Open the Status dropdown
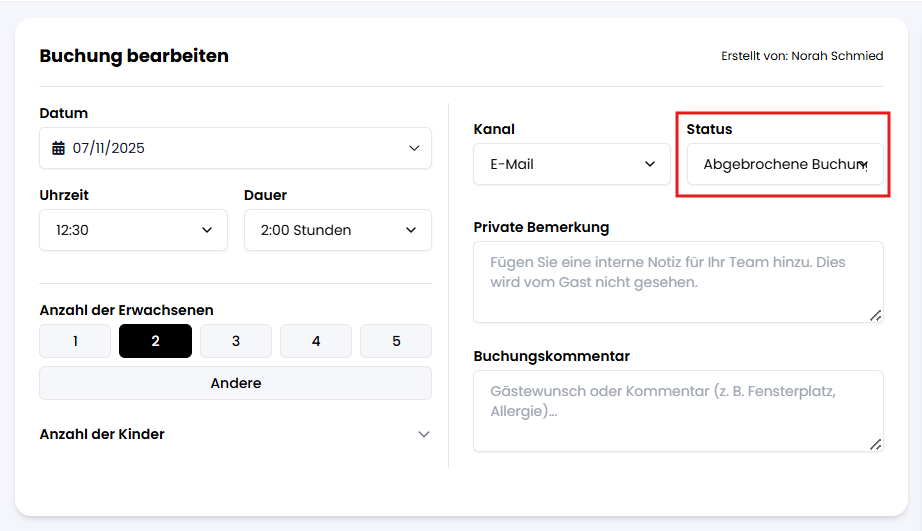The height and width of the screenshot is (531, 922). point(784,164)
